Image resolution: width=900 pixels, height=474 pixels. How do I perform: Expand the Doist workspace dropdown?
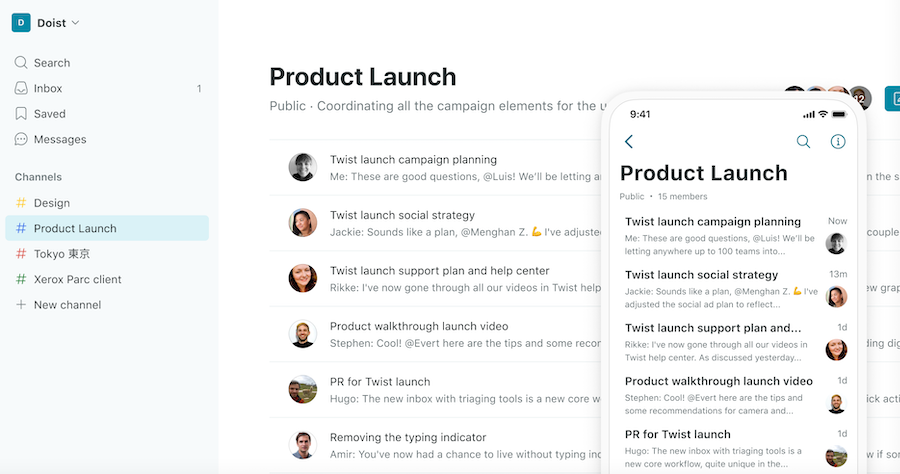(75, 23)
